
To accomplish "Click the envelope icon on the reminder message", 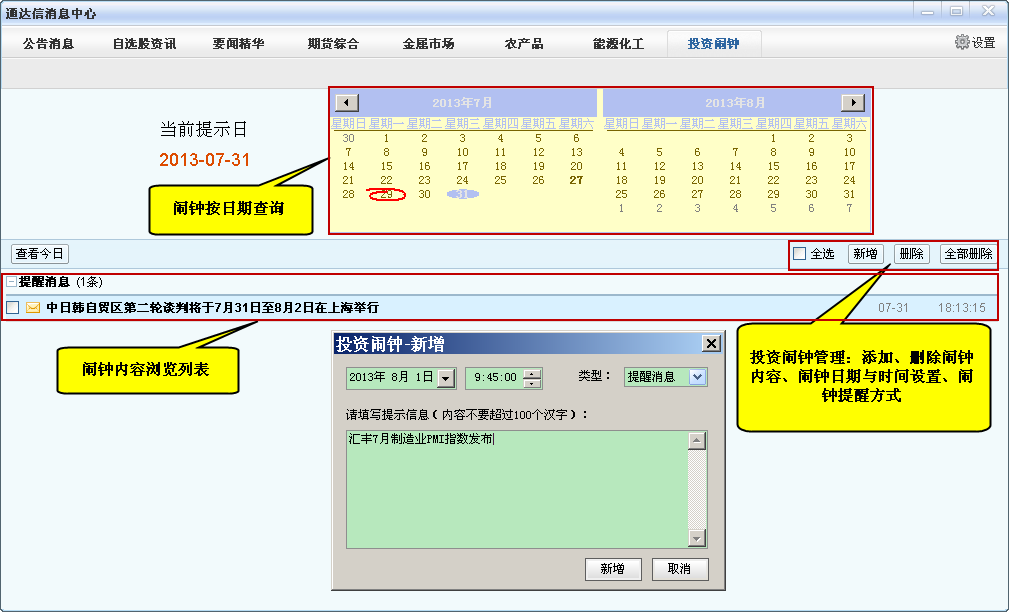I will click(33, 308).
